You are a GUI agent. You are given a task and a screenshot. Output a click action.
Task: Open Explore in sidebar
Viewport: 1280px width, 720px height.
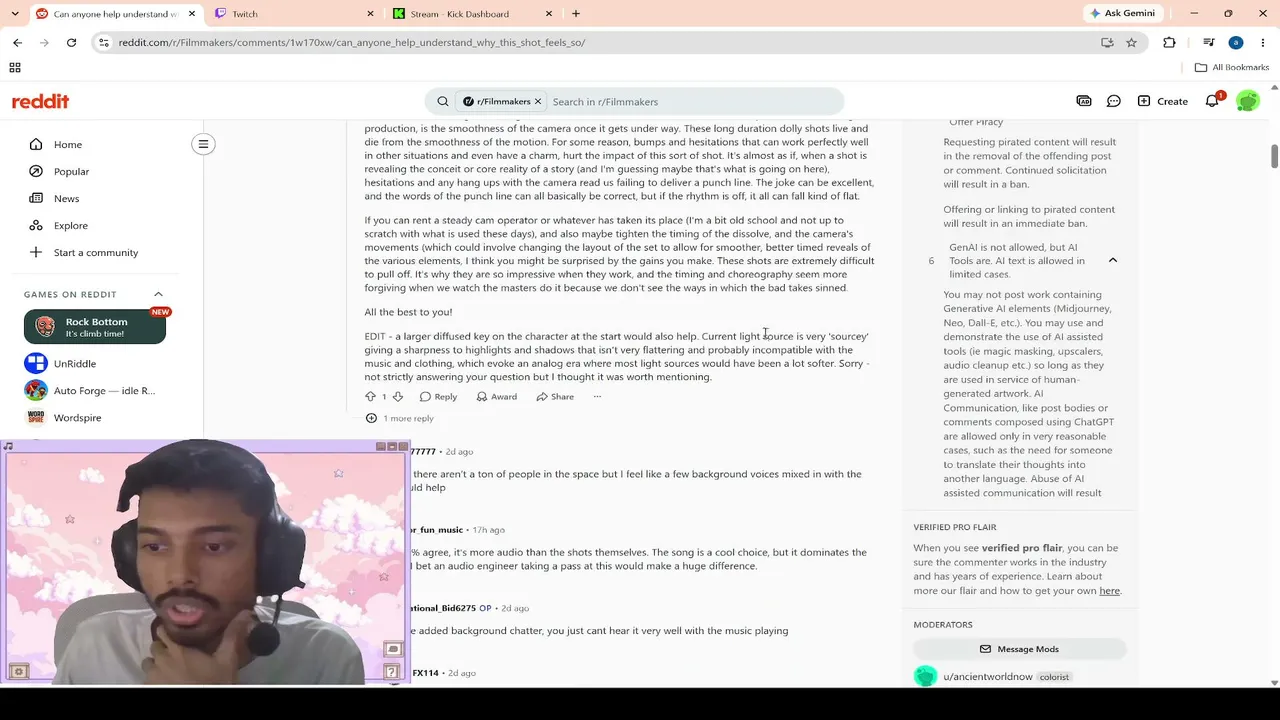(x=70, y=225)
